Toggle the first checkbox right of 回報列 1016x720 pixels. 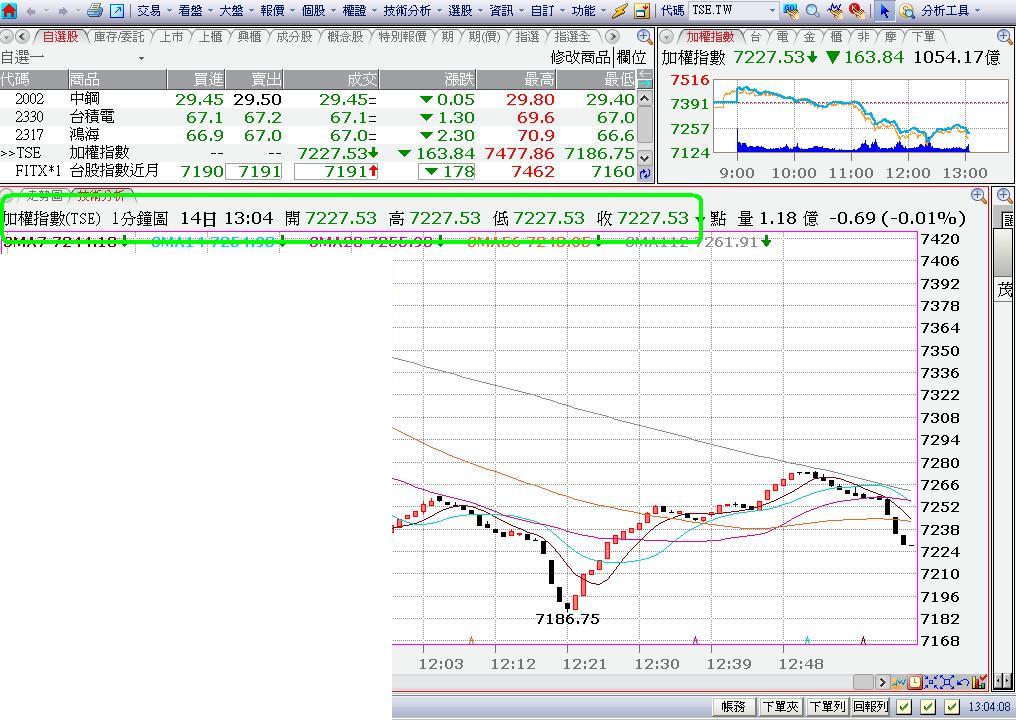pyautogui.click(x=905, y=706)
